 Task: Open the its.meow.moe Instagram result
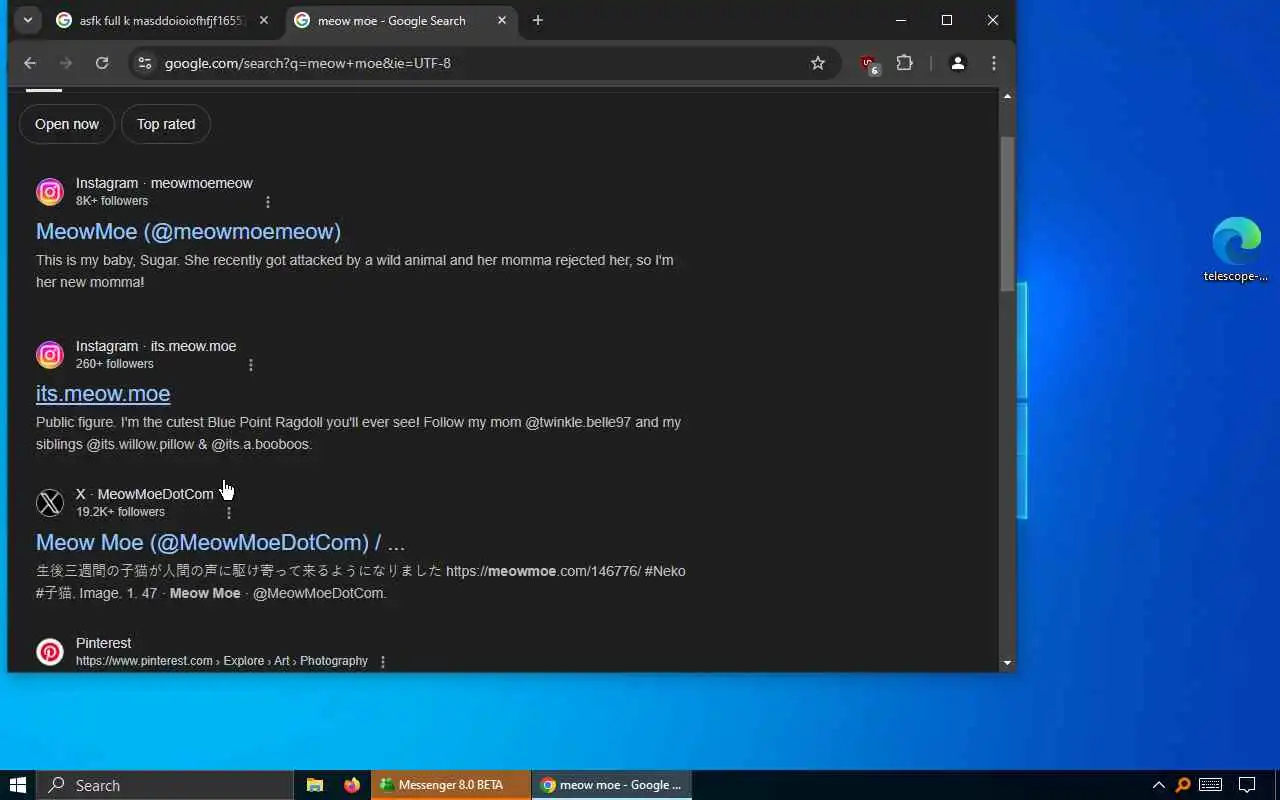pos(103,393)
